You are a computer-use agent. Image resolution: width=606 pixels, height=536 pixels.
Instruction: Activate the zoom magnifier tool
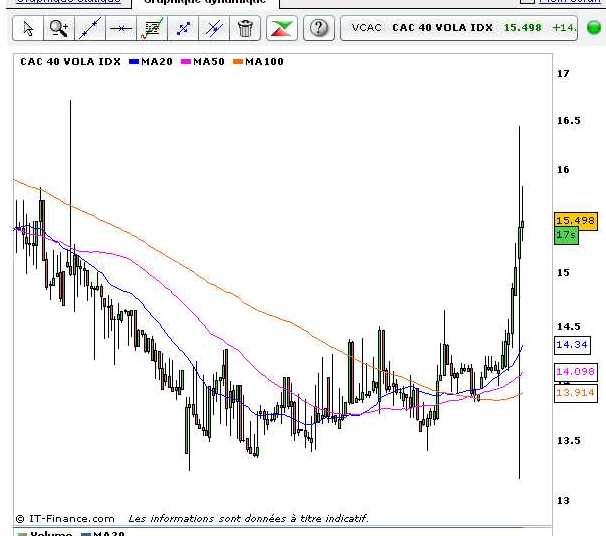point(59,28)
